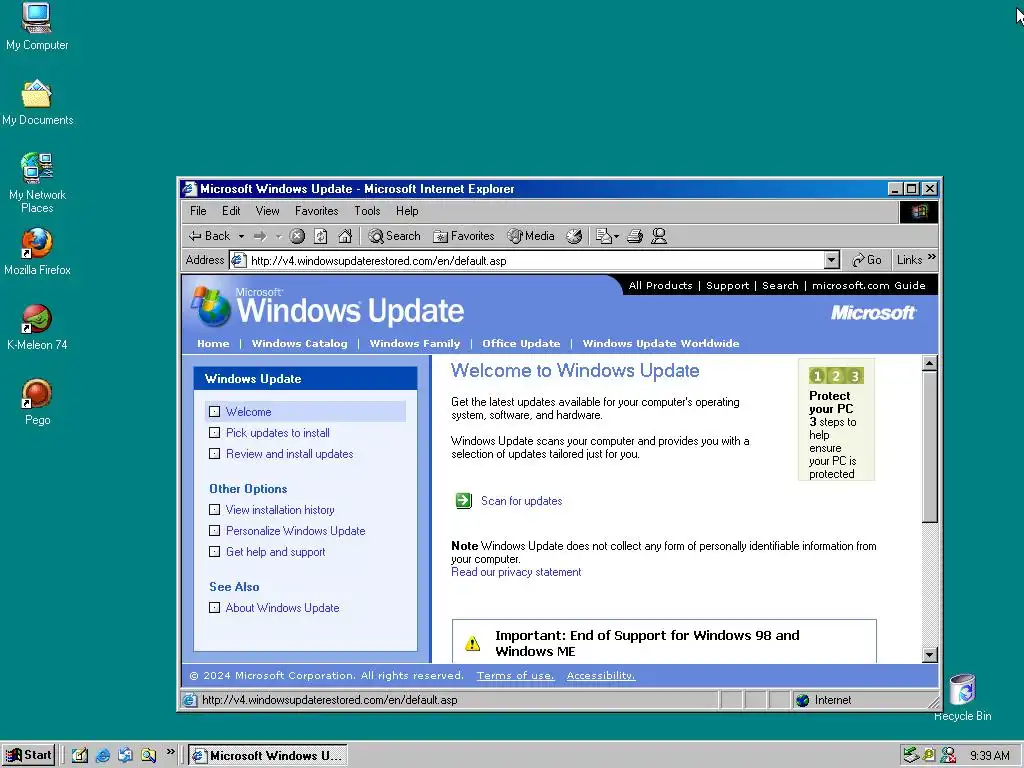Open My Computer desktop icon

[x=37, y=26]
